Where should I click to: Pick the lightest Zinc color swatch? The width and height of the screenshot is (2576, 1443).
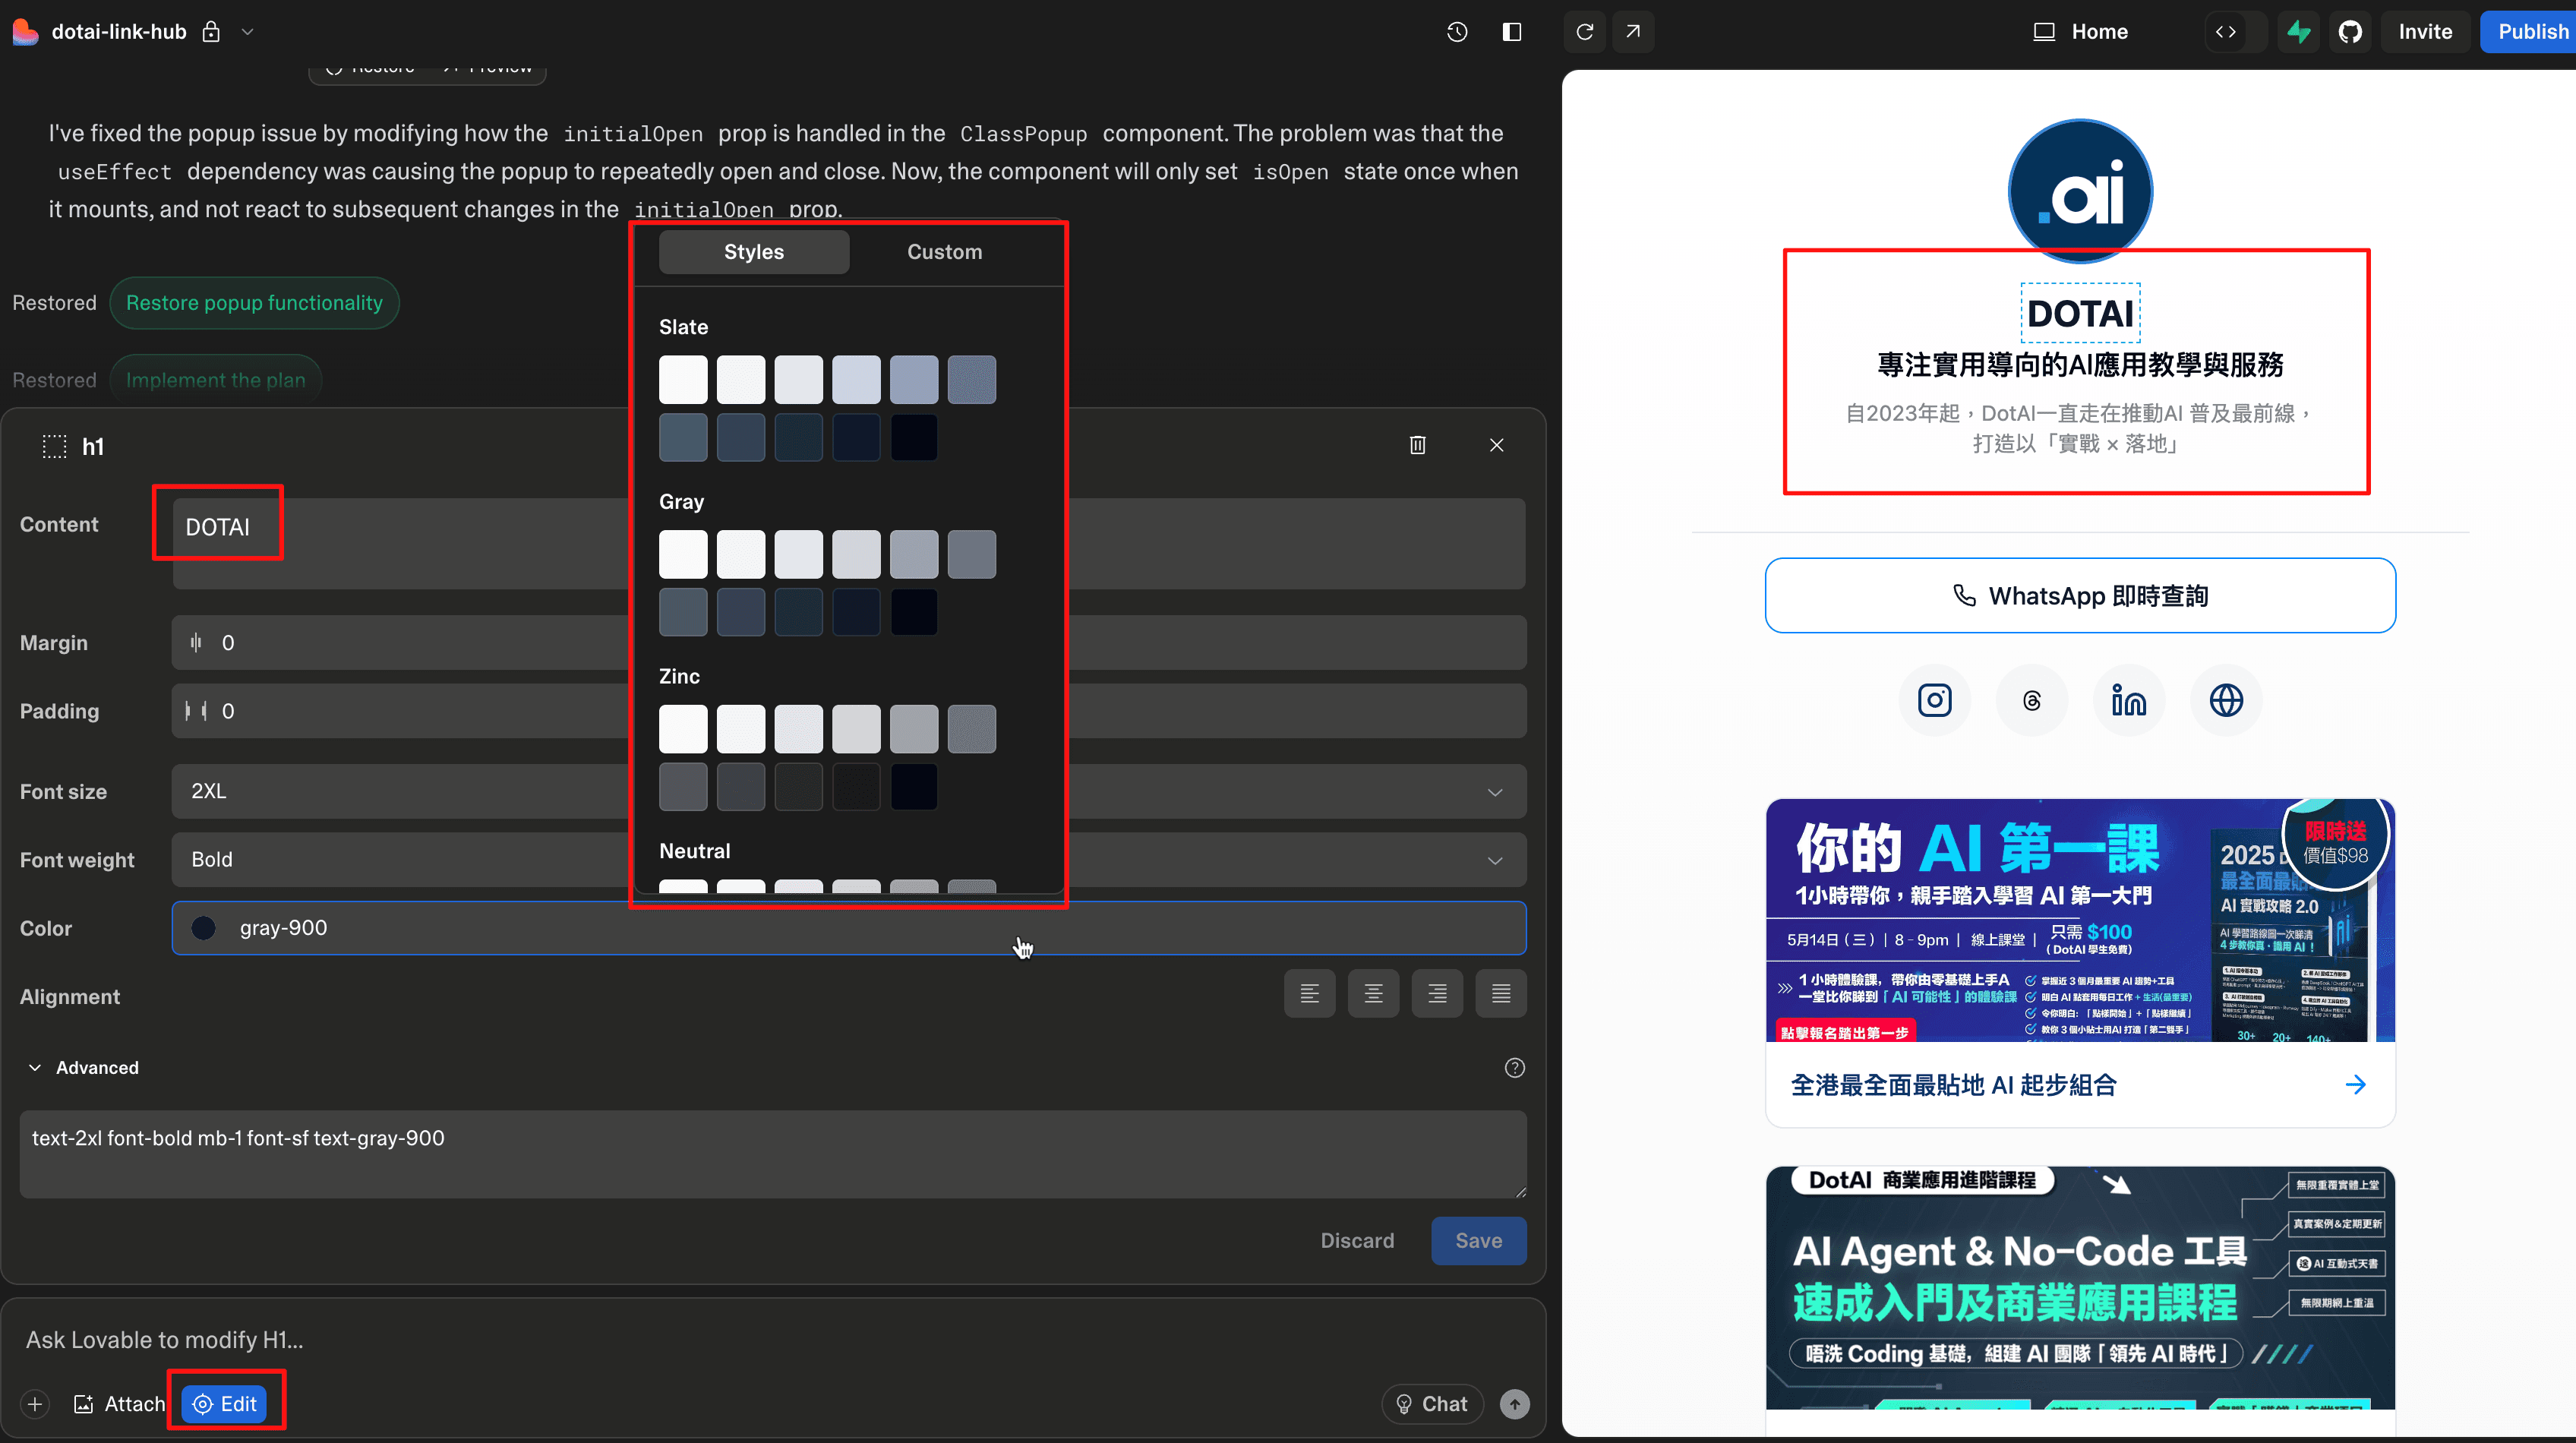click(x=683, y=729)
